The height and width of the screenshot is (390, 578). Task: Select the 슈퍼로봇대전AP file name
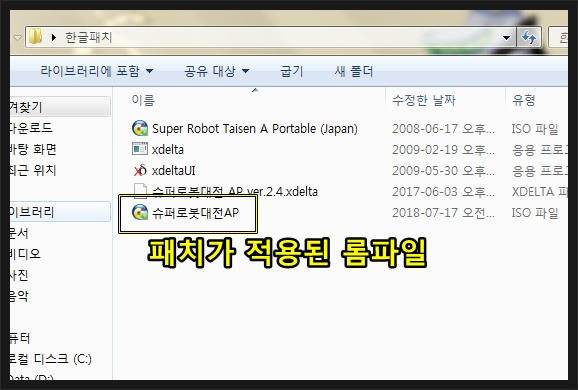point(195,213)
